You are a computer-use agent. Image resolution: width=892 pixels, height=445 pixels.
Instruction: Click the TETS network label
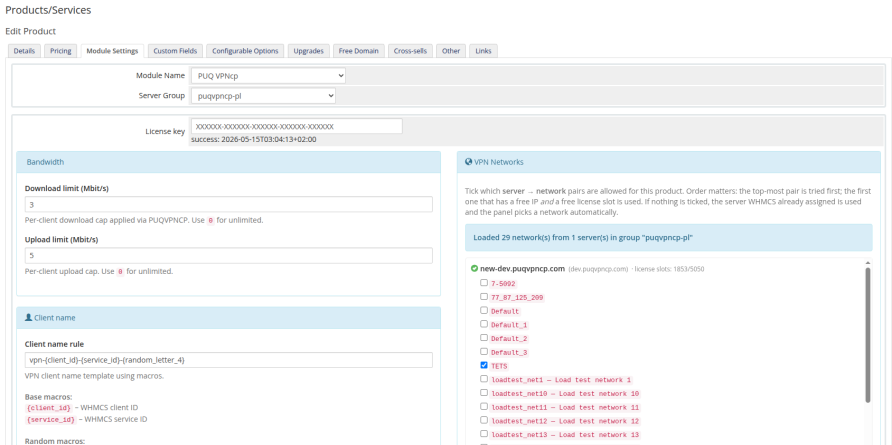pyautogui.click(x=499, y=366)
